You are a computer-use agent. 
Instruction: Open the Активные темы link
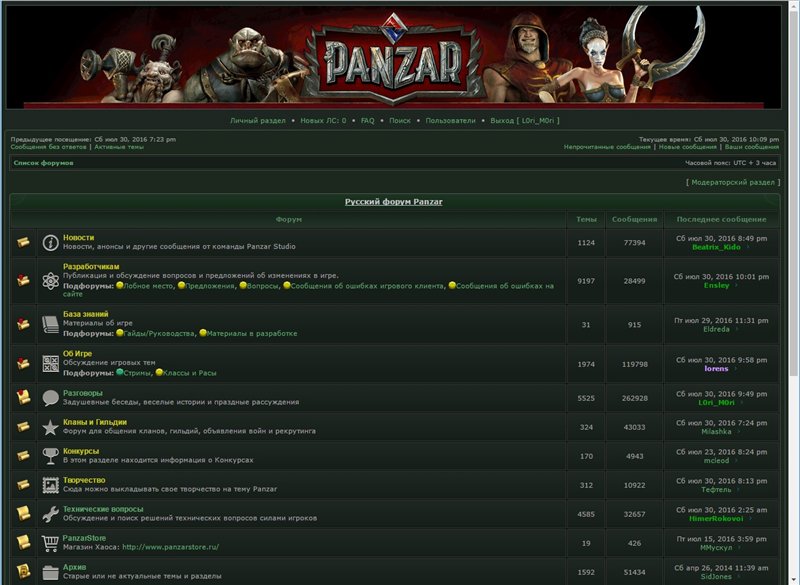tap(119, 147)
